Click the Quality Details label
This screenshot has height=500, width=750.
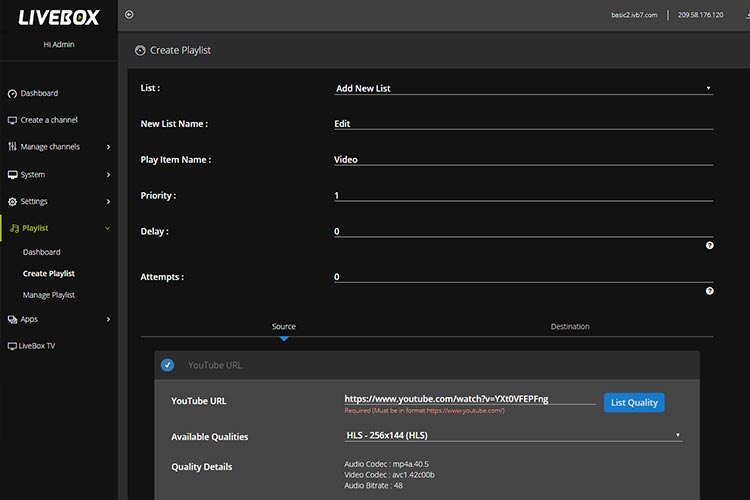pos(202,467)
